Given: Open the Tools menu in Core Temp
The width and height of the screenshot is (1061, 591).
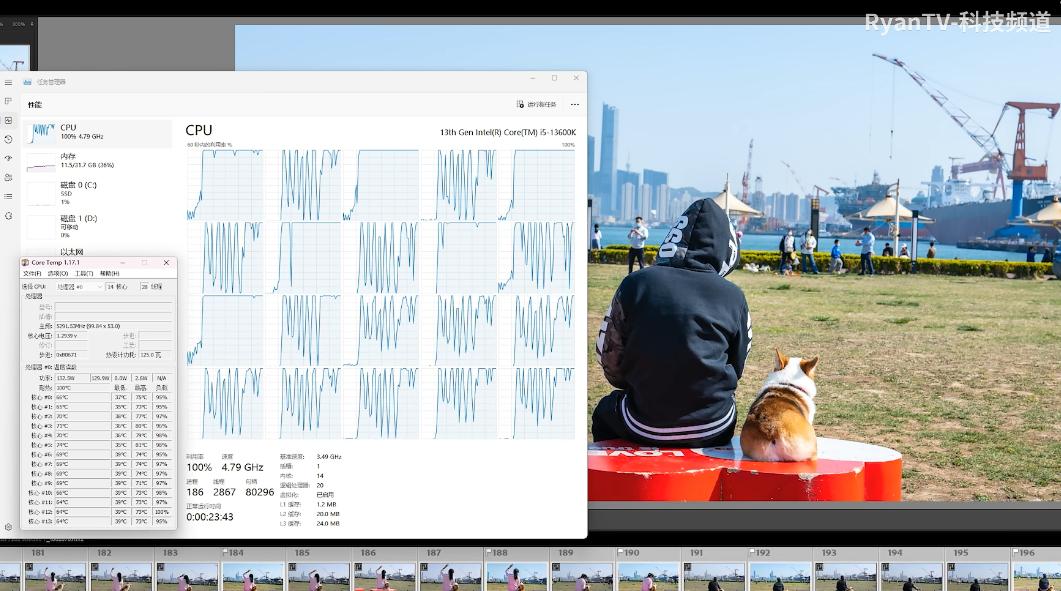Looking at the screenshot, I should (x=84, y=273).
